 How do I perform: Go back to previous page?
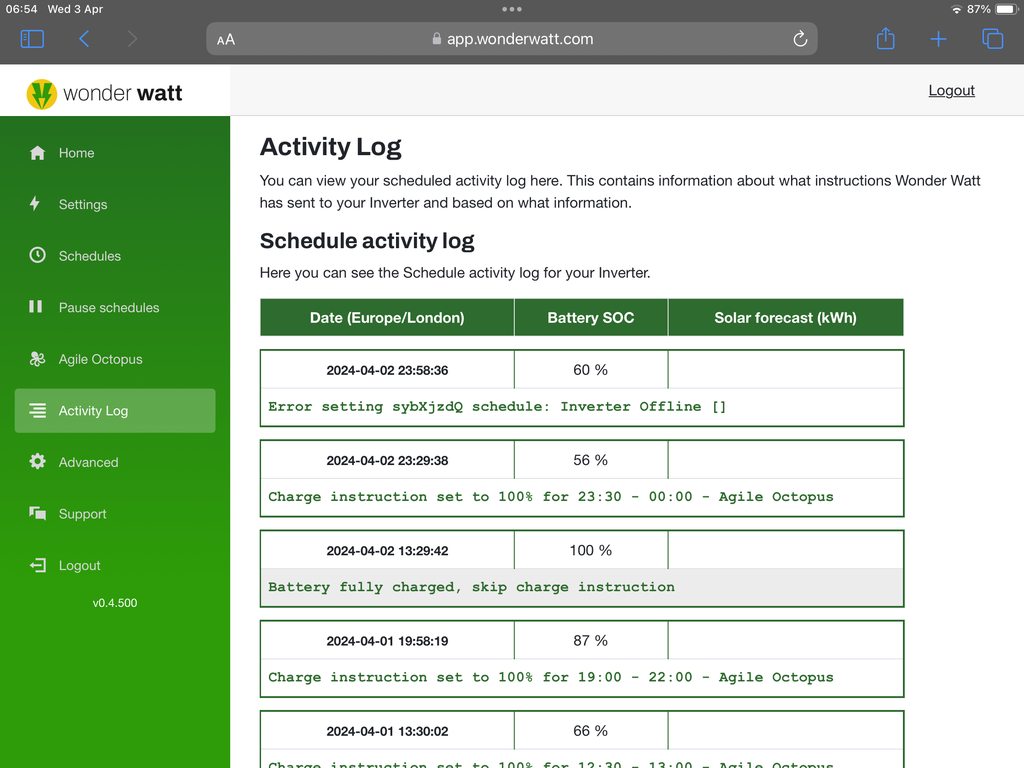tap(84, 39)
